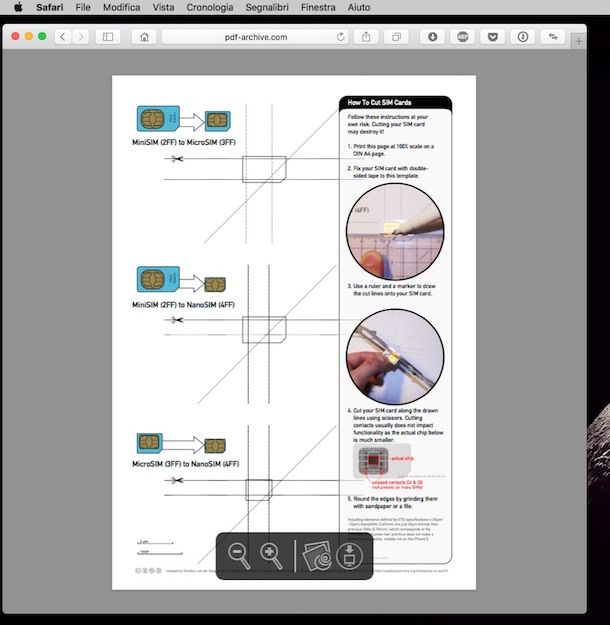Click the ruler-and-marker circular photo
The image size is (610, 625).
coord(395,232)
